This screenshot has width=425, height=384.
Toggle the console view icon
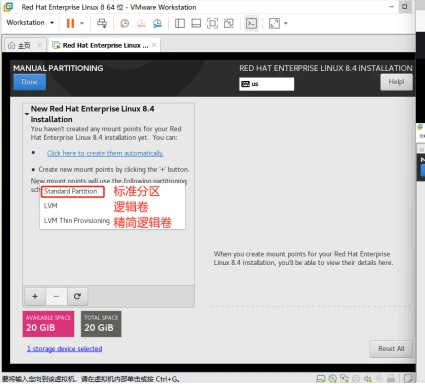[251, 23]
